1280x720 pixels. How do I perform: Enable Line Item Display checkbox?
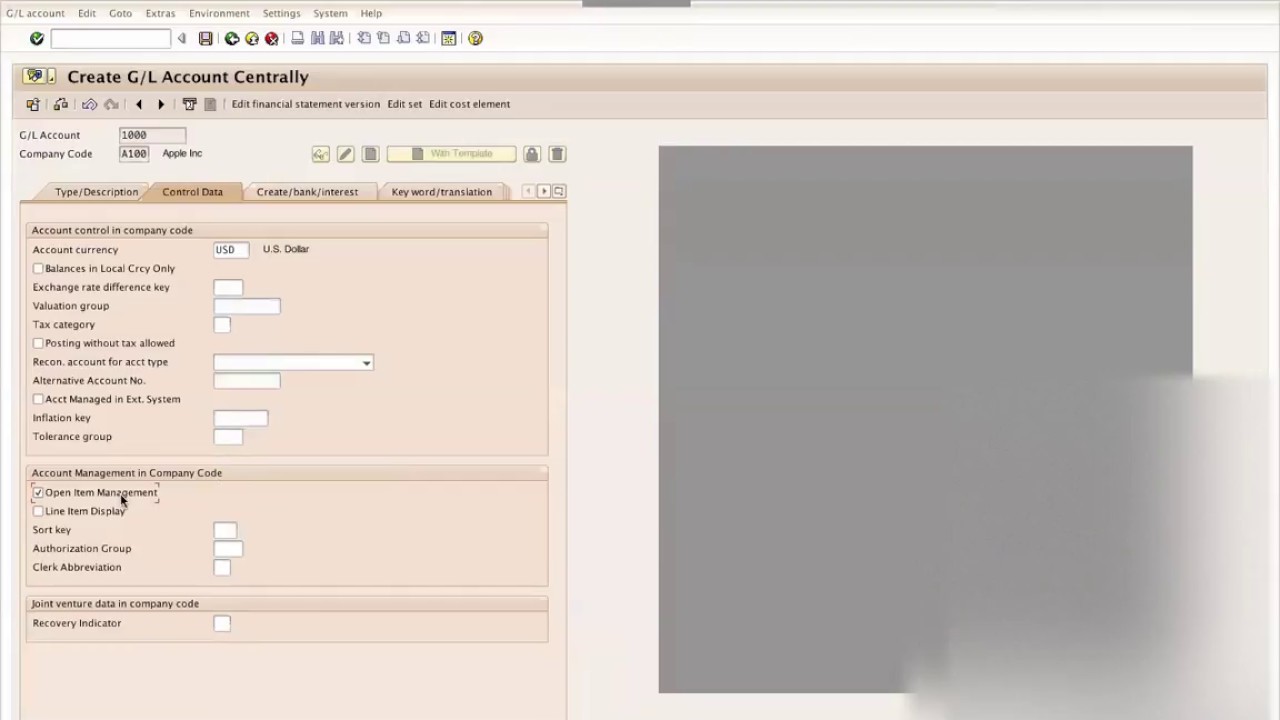tap(38, 511)
